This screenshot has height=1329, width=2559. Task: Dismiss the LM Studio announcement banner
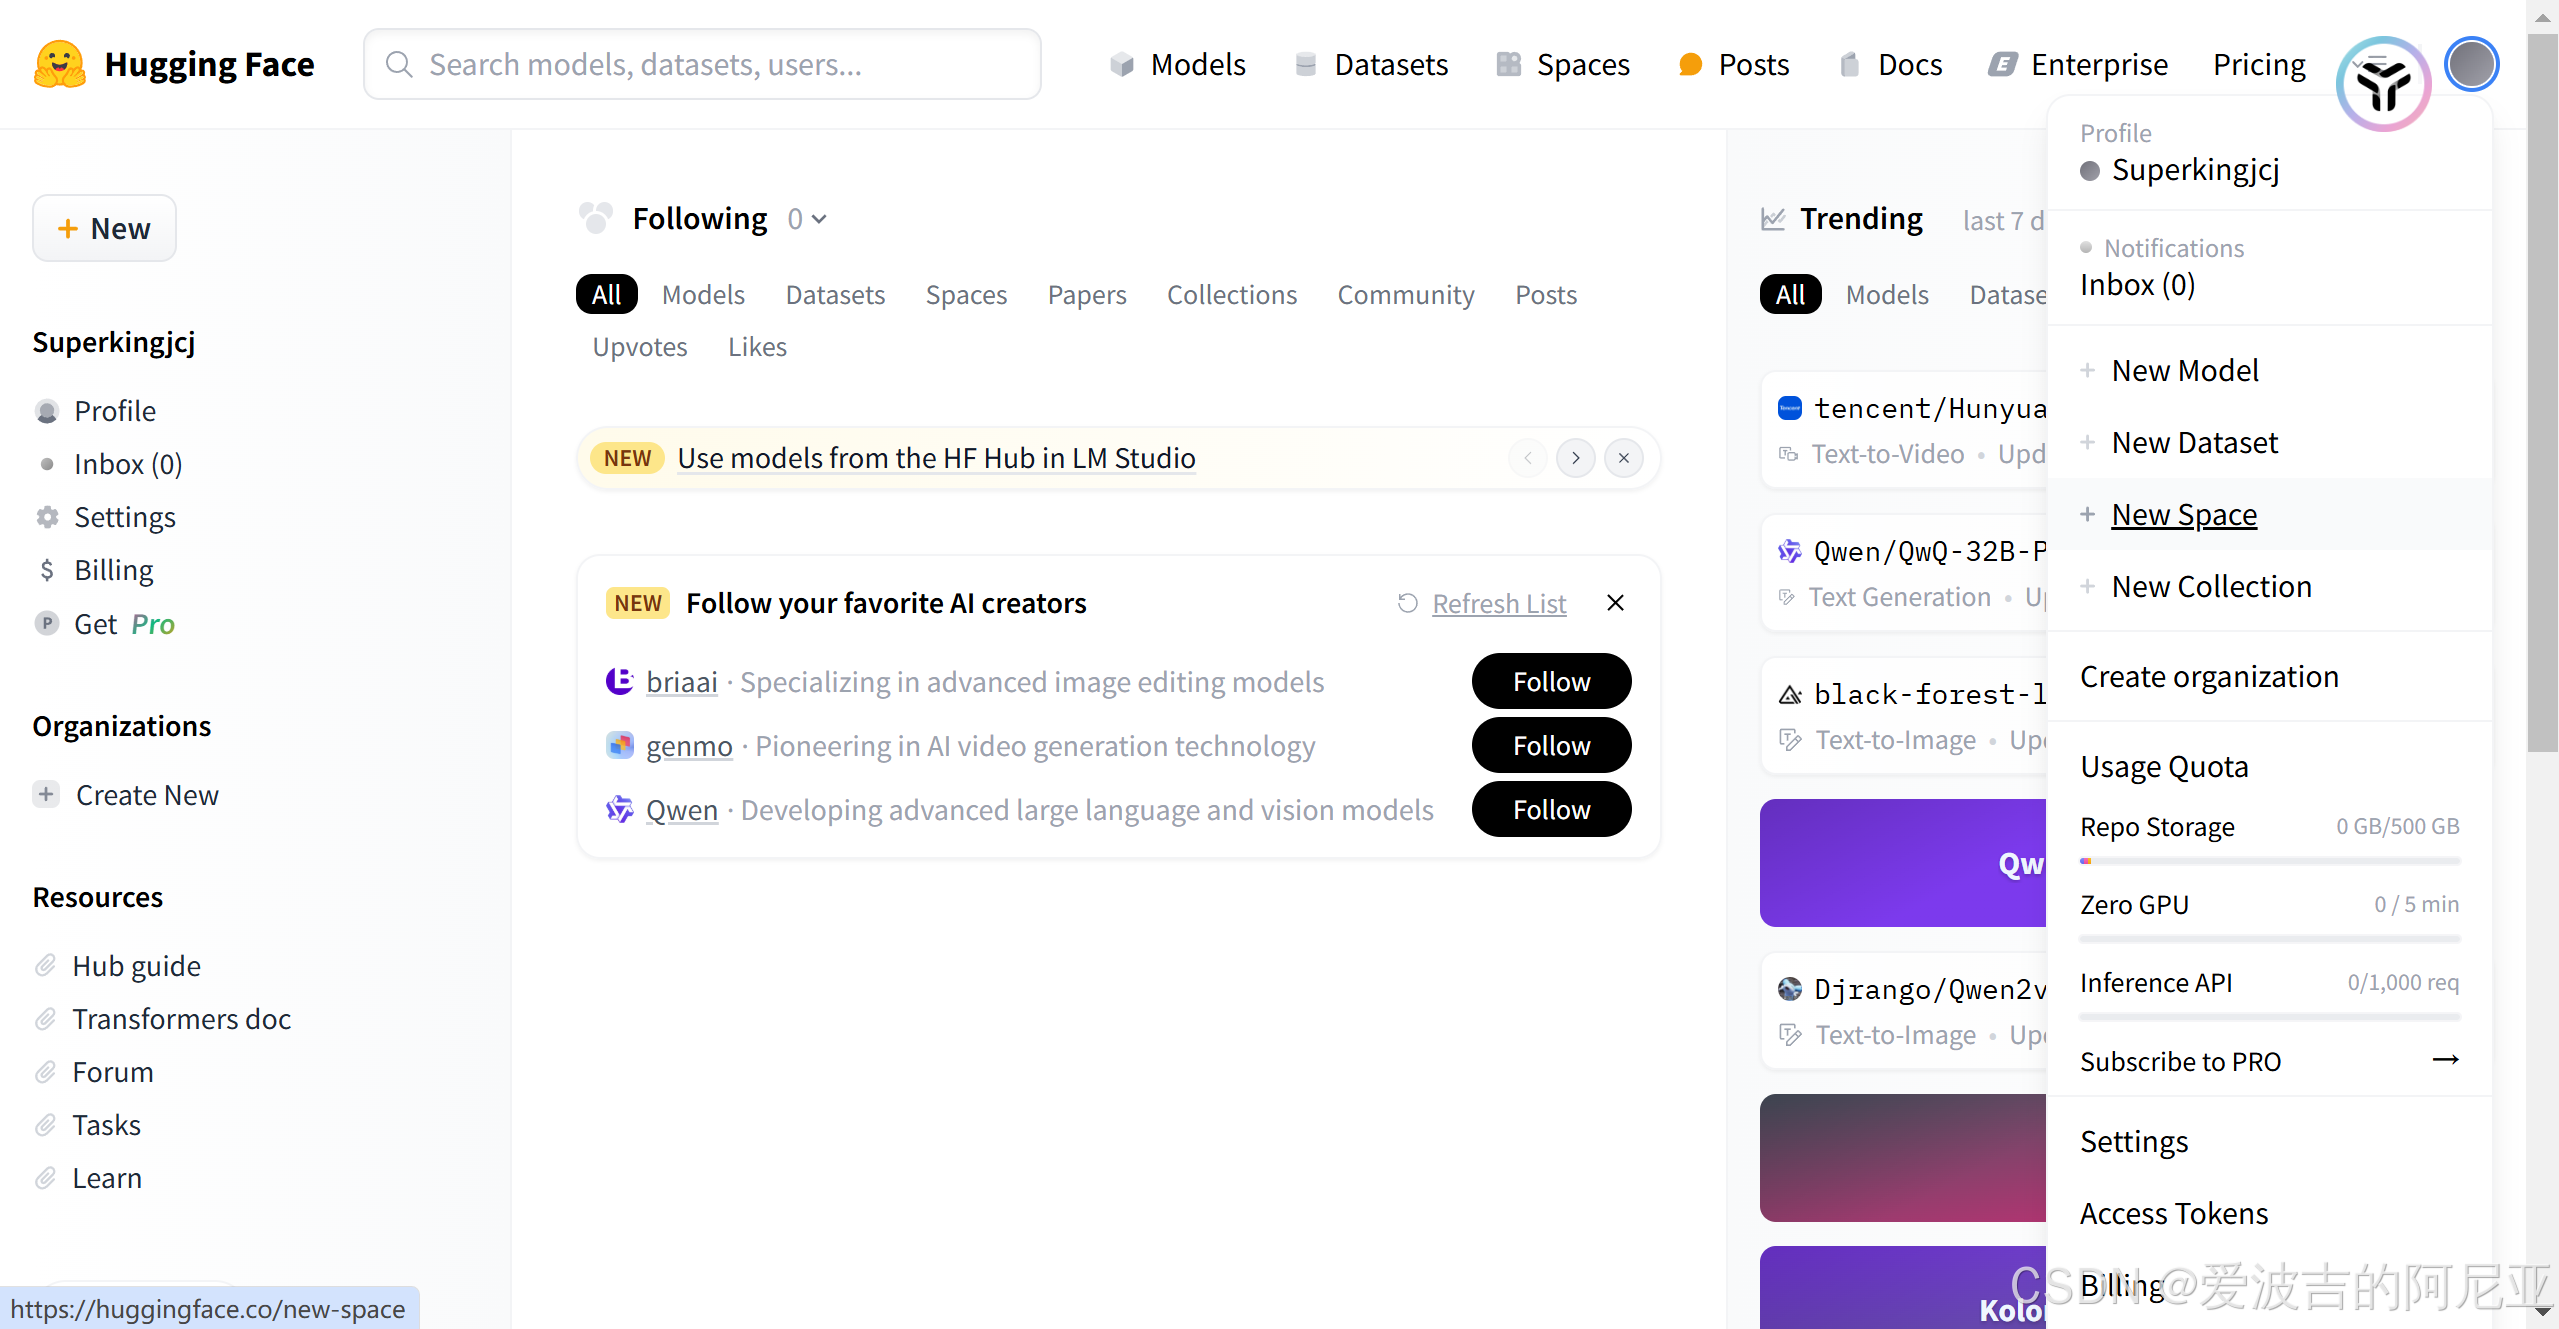coord(1623,458)
